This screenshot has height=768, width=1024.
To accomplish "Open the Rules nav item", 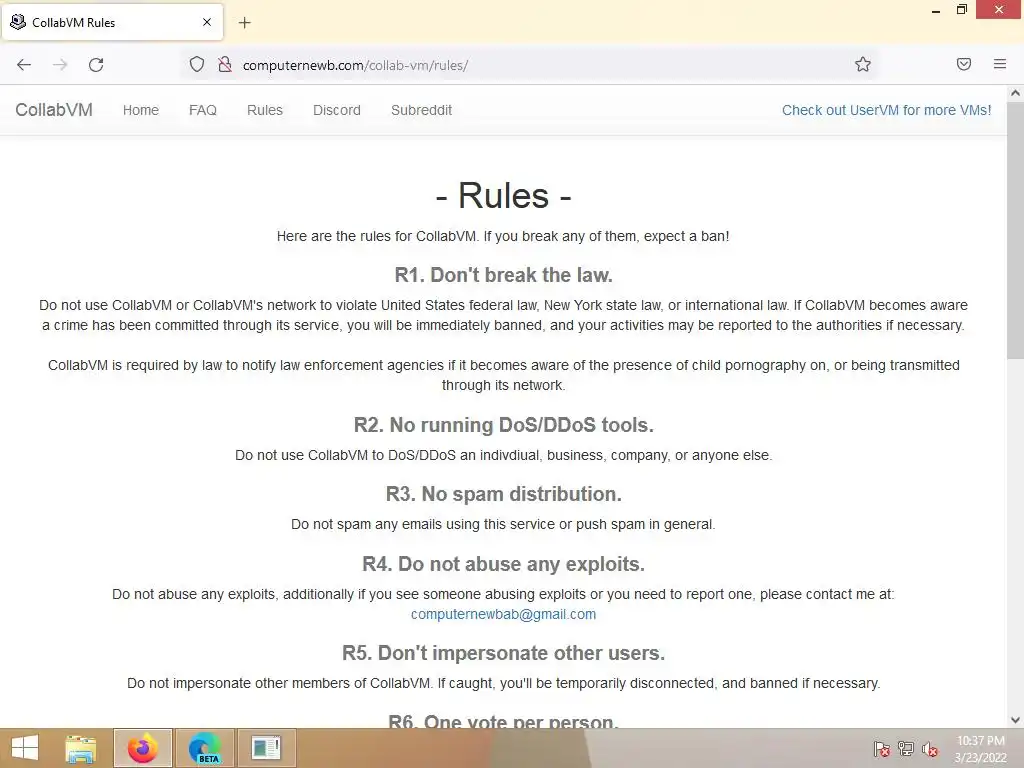I will (x=264, y=110).
